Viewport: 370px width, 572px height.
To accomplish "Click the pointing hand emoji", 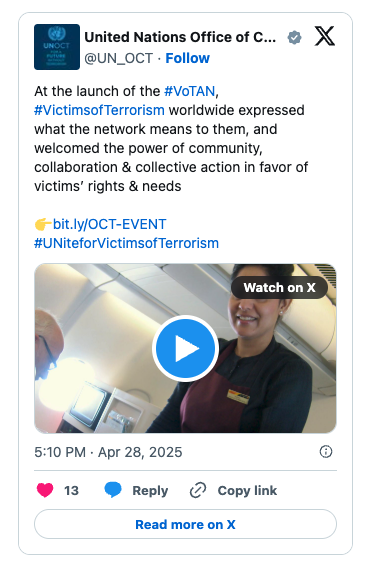I will [x=43, y=224].
